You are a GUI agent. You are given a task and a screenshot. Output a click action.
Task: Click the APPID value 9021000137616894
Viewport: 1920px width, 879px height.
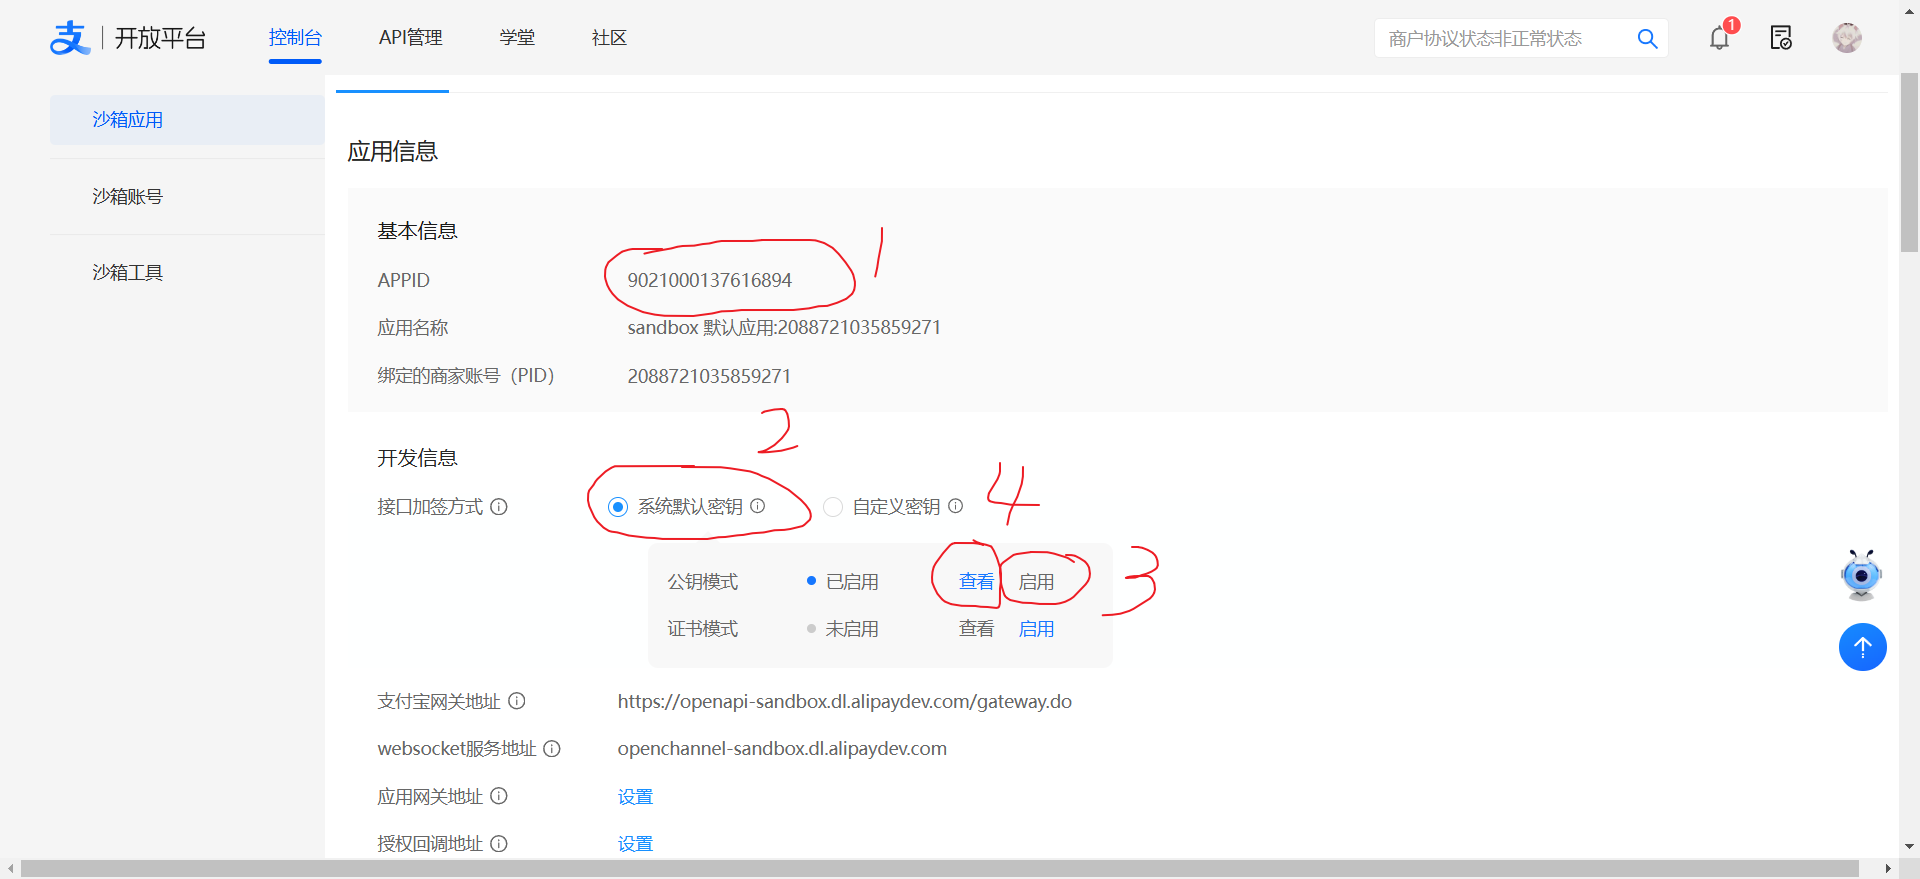[709, 280]
